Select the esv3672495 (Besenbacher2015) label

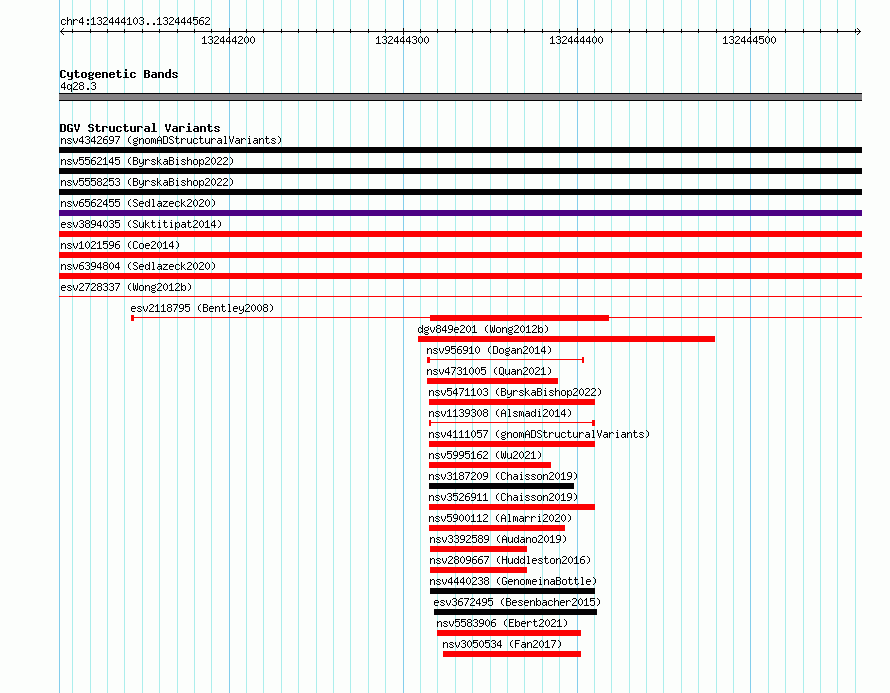point(517,602)
